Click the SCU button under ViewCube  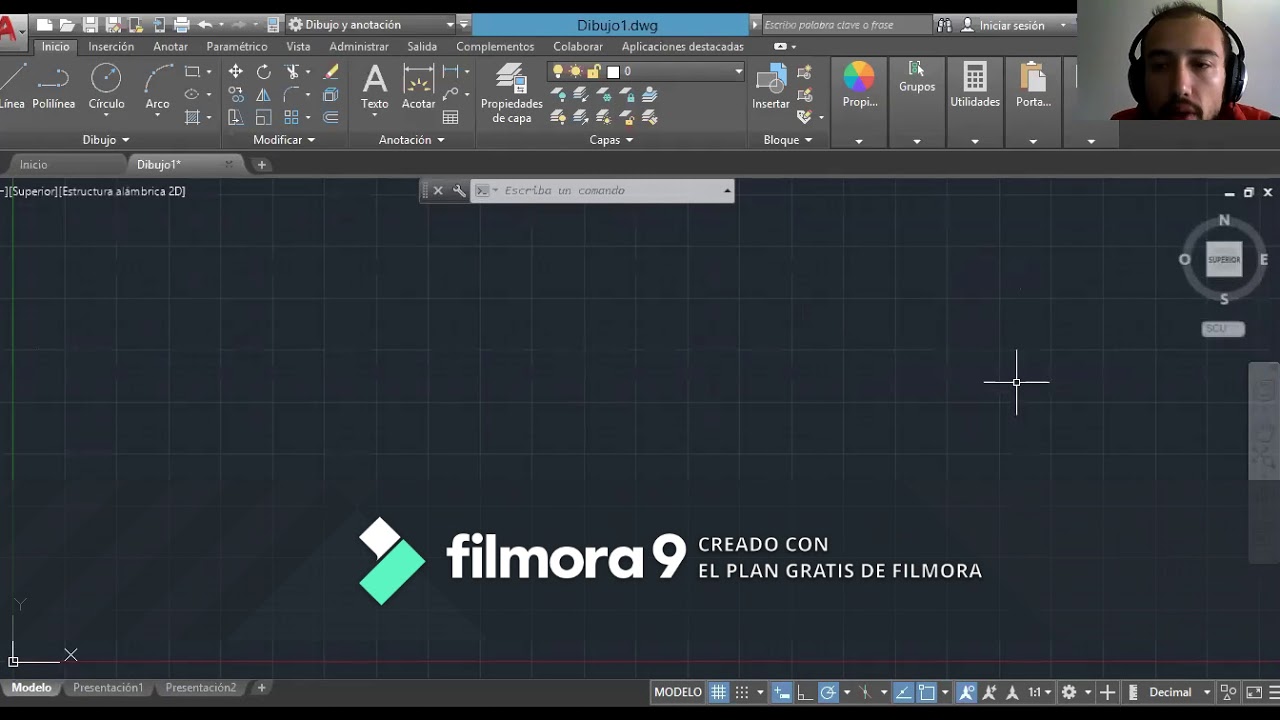1223,329
